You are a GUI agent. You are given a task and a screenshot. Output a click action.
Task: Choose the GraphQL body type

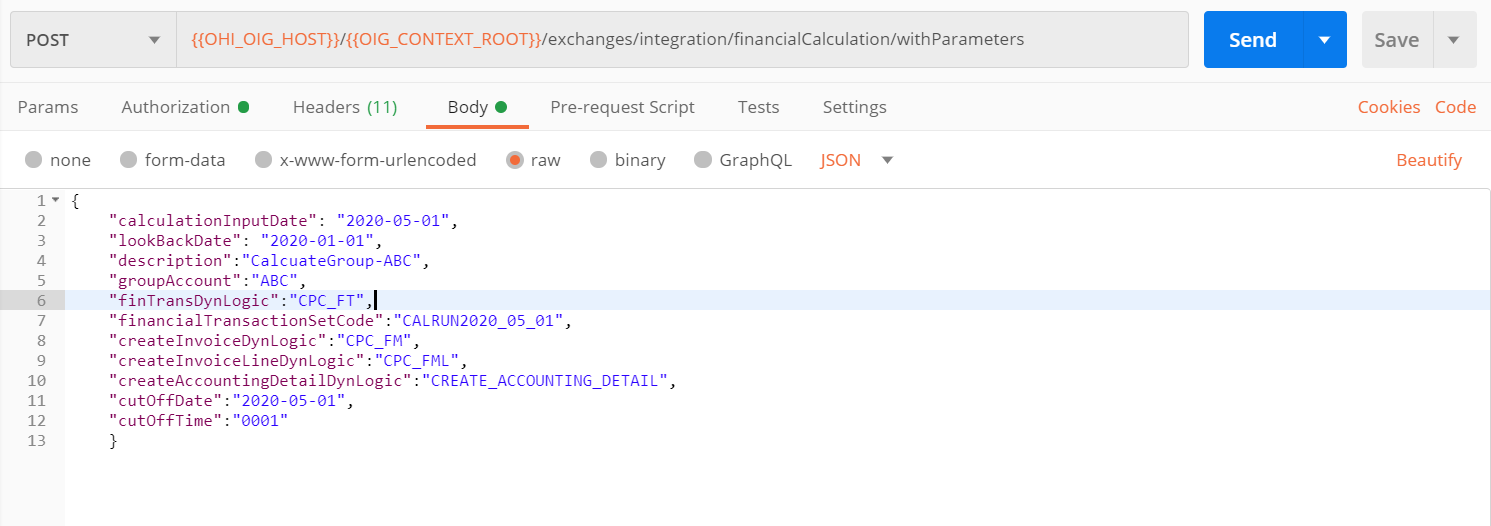[x=742, y=160]
